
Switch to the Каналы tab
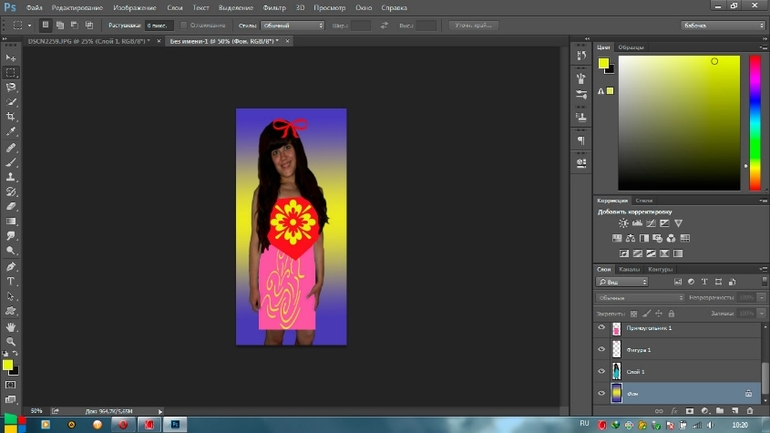tap(629, 269)
